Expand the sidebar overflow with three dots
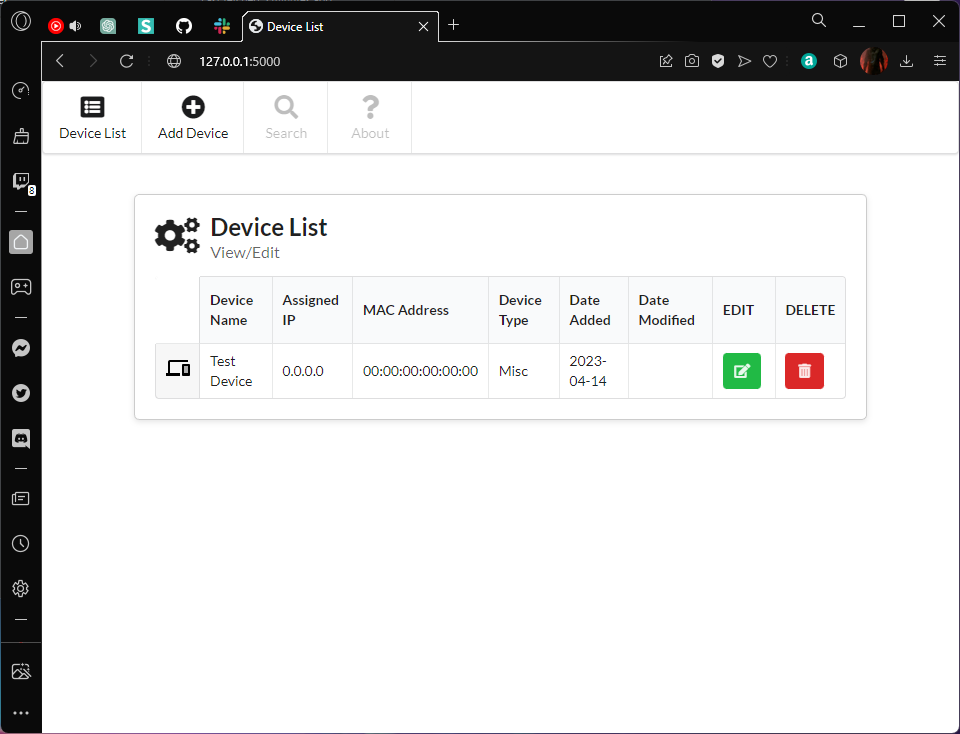 pos(21,712)
